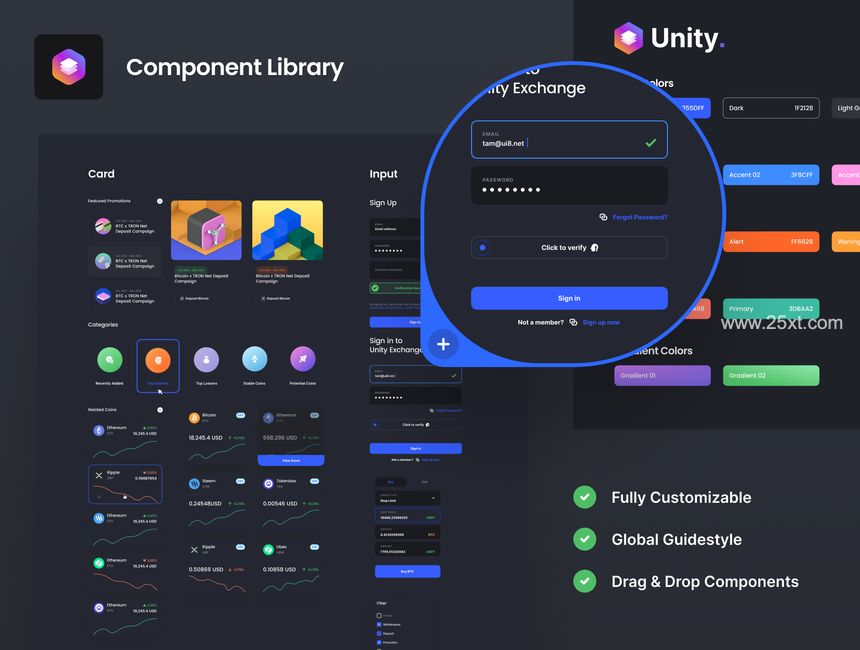Viewport: 860px width, 650px height.
Task: Click the magnified Click to verify button
Action: (569, 247)
